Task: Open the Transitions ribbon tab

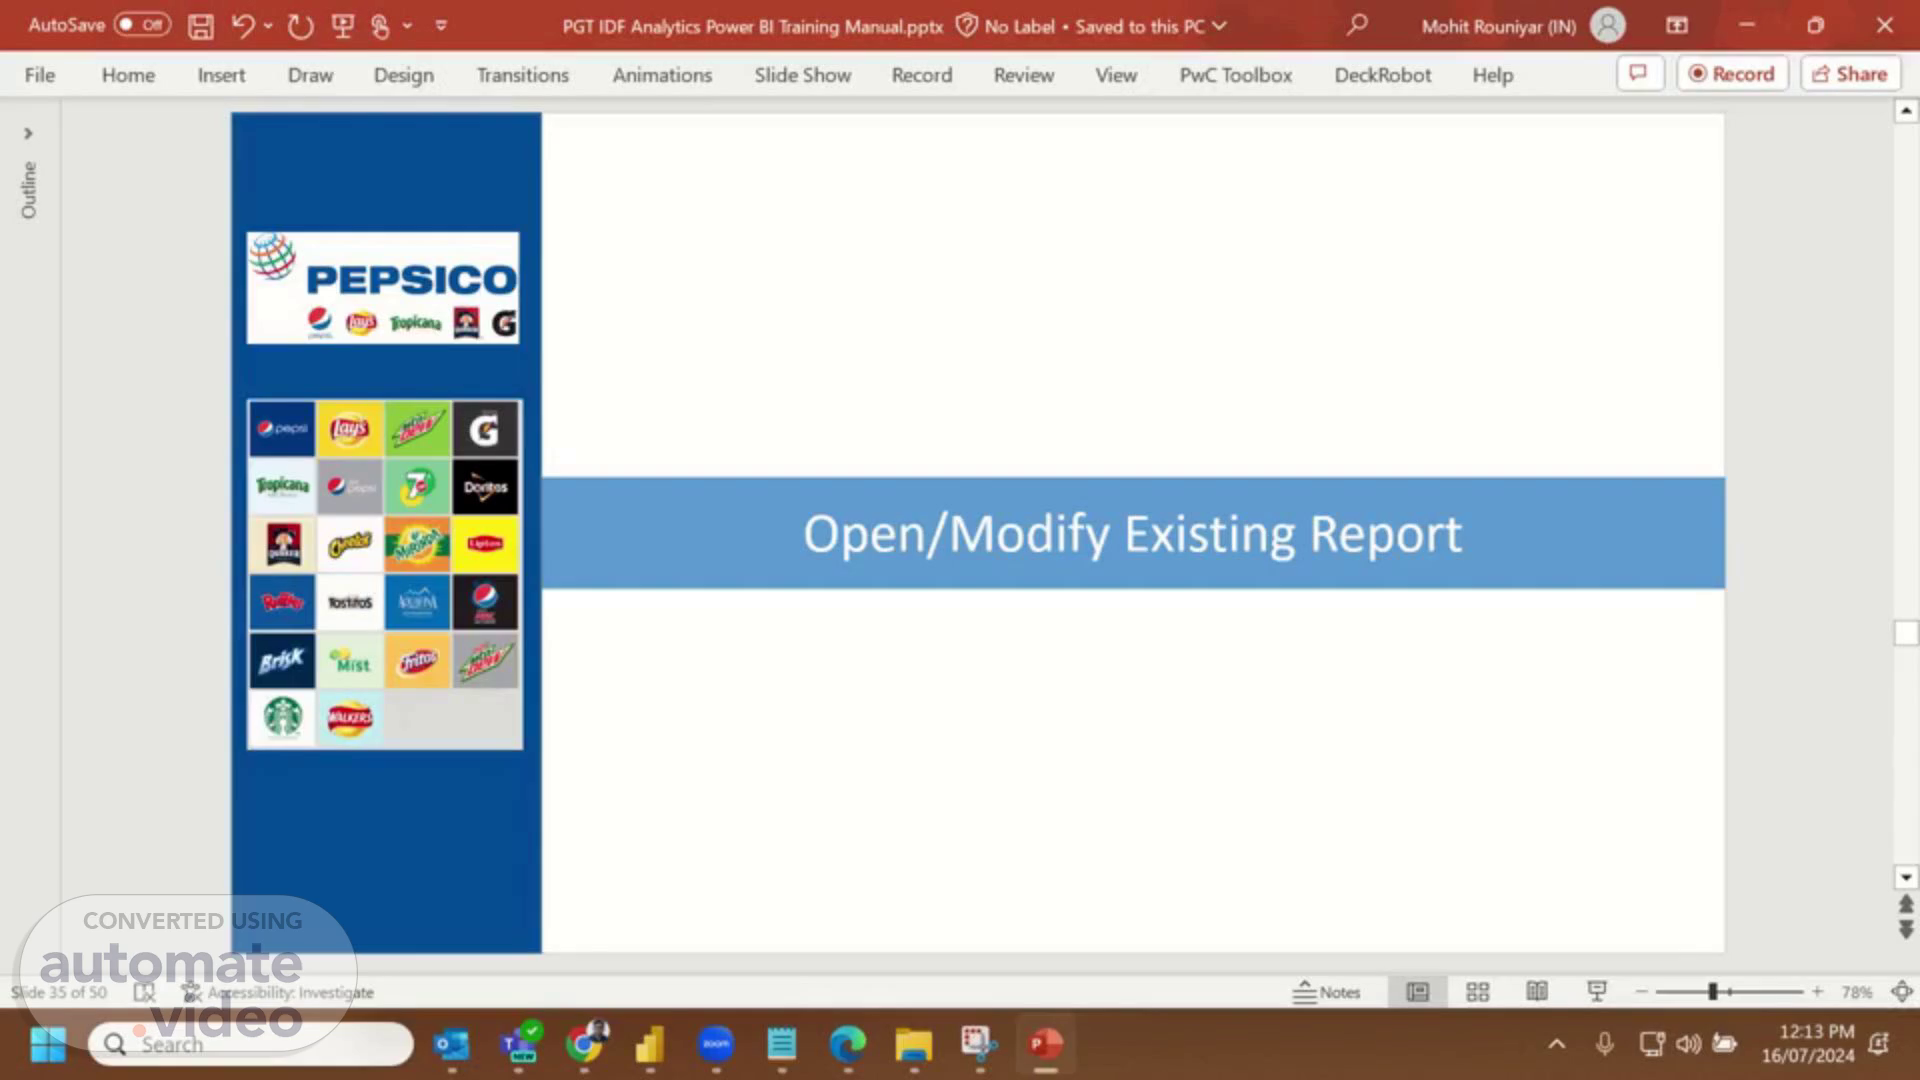Action: click(522, 75)
